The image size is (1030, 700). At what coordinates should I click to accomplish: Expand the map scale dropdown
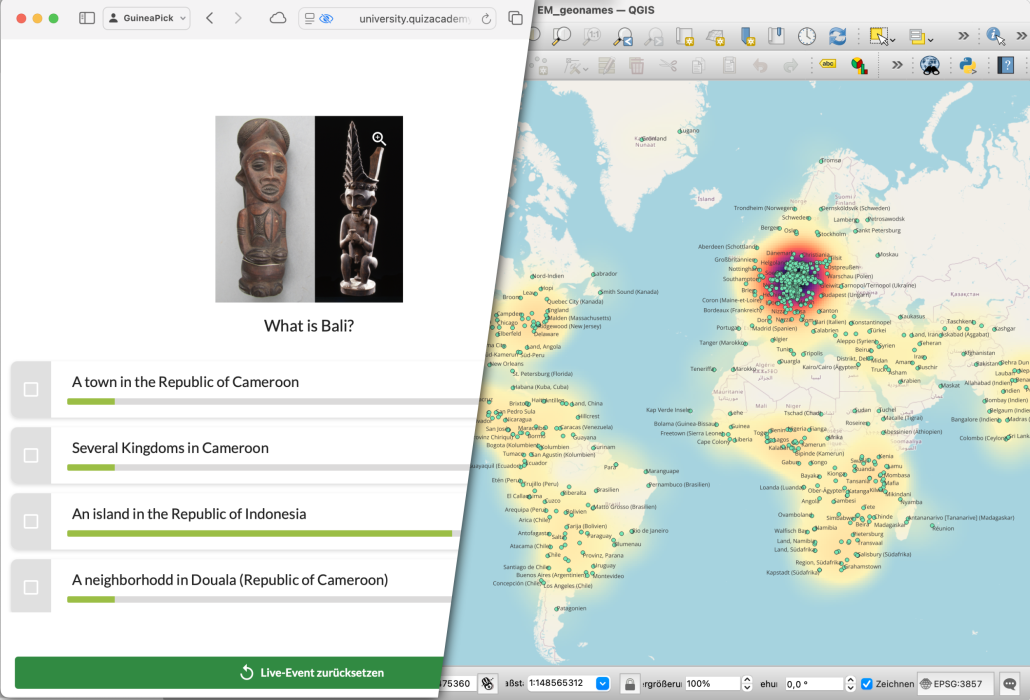click(x=602, y=684)
